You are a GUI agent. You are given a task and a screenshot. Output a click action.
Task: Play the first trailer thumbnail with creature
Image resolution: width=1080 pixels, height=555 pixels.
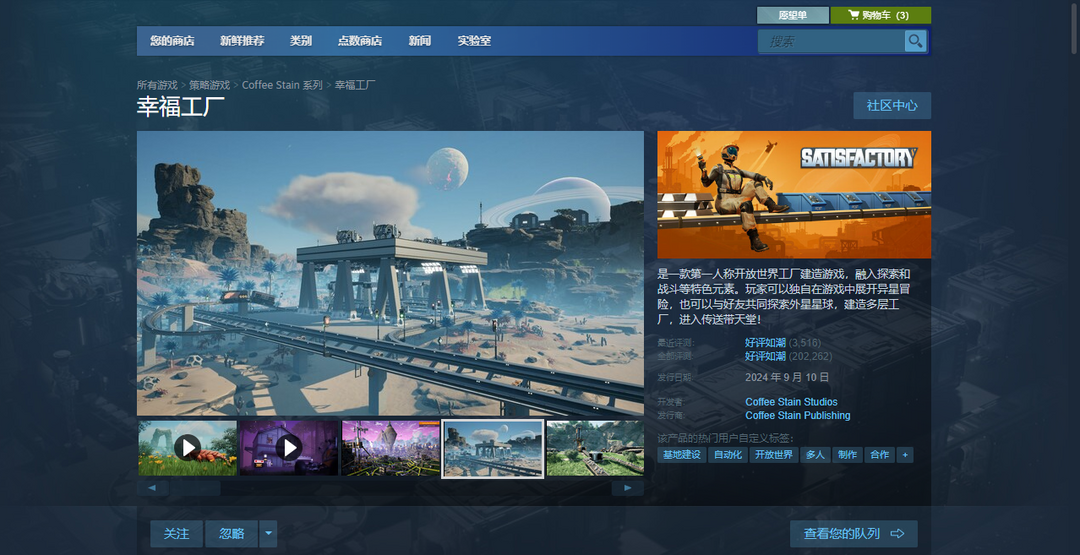[187, 448]
